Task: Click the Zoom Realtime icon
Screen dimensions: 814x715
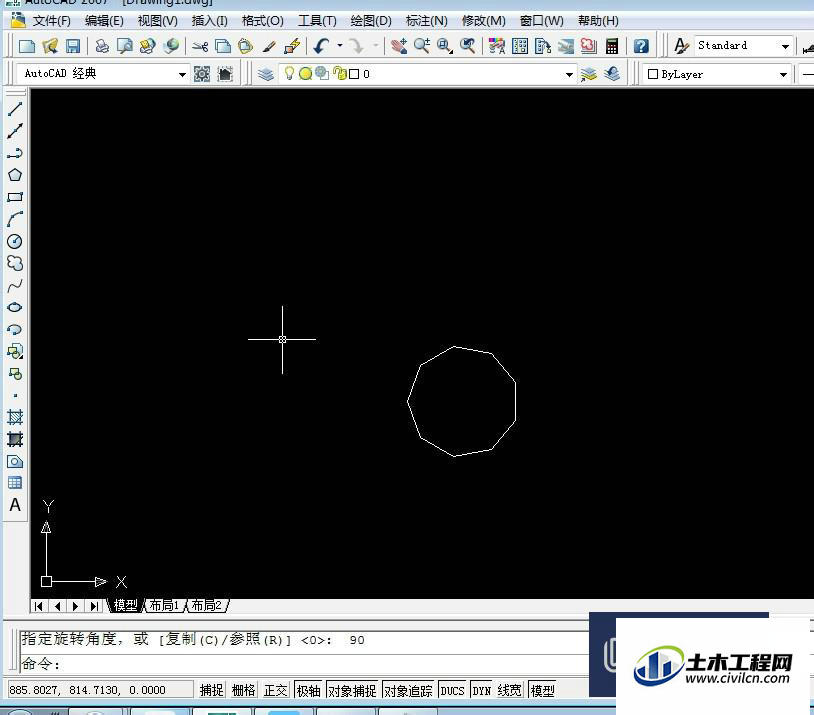Action: tap(422, 46)
